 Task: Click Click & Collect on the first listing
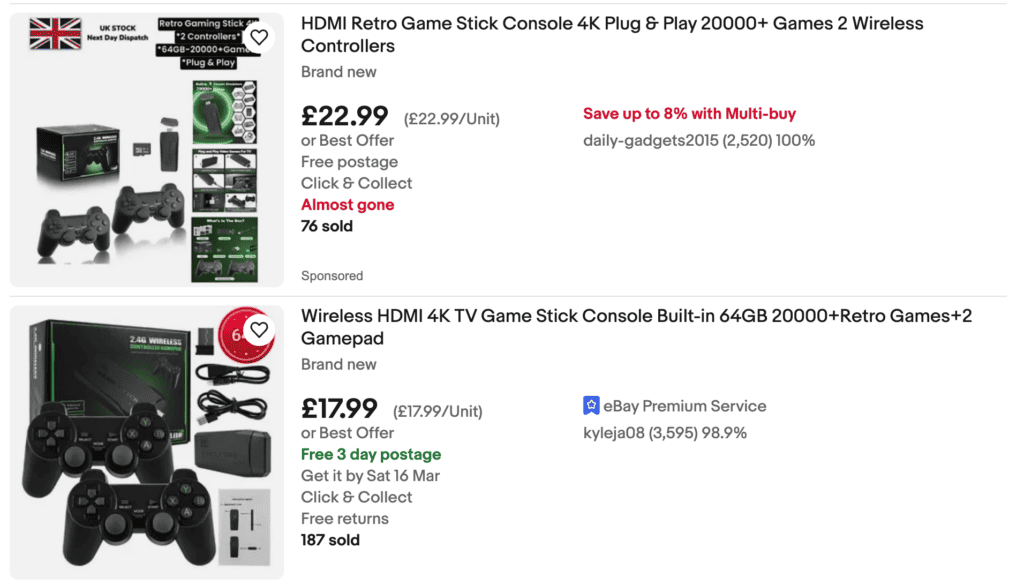click(x=356, y=183)
